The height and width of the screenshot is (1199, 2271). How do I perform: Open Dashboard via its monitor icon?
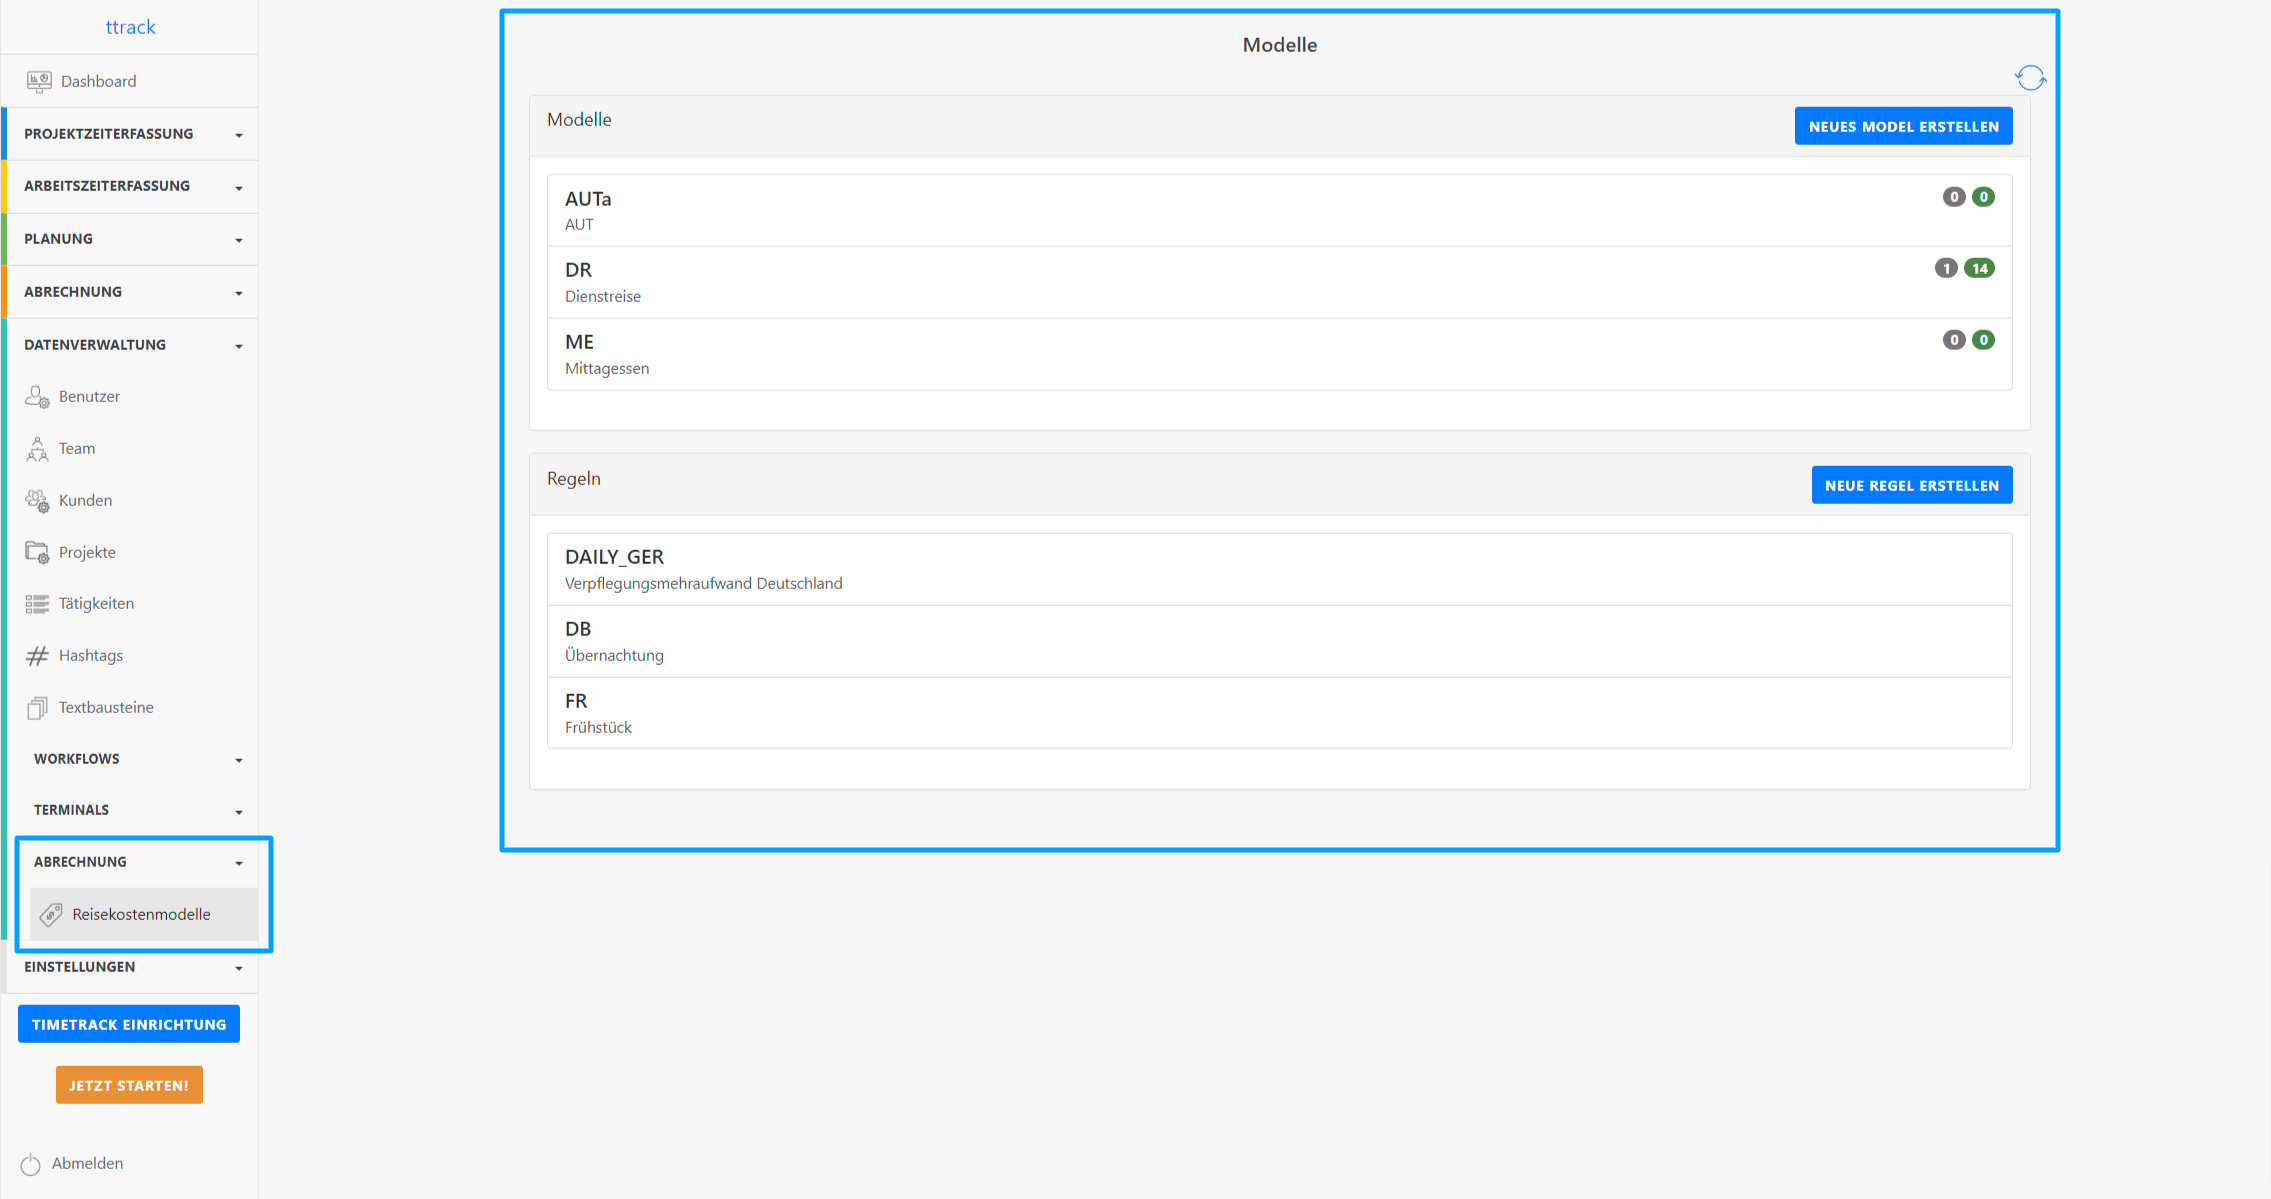coord(39,81)
